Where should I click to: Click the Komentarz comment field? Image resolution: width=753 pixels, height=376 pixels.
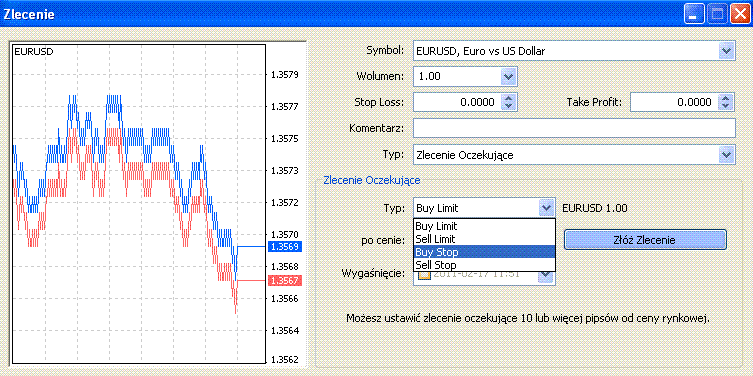574,128
